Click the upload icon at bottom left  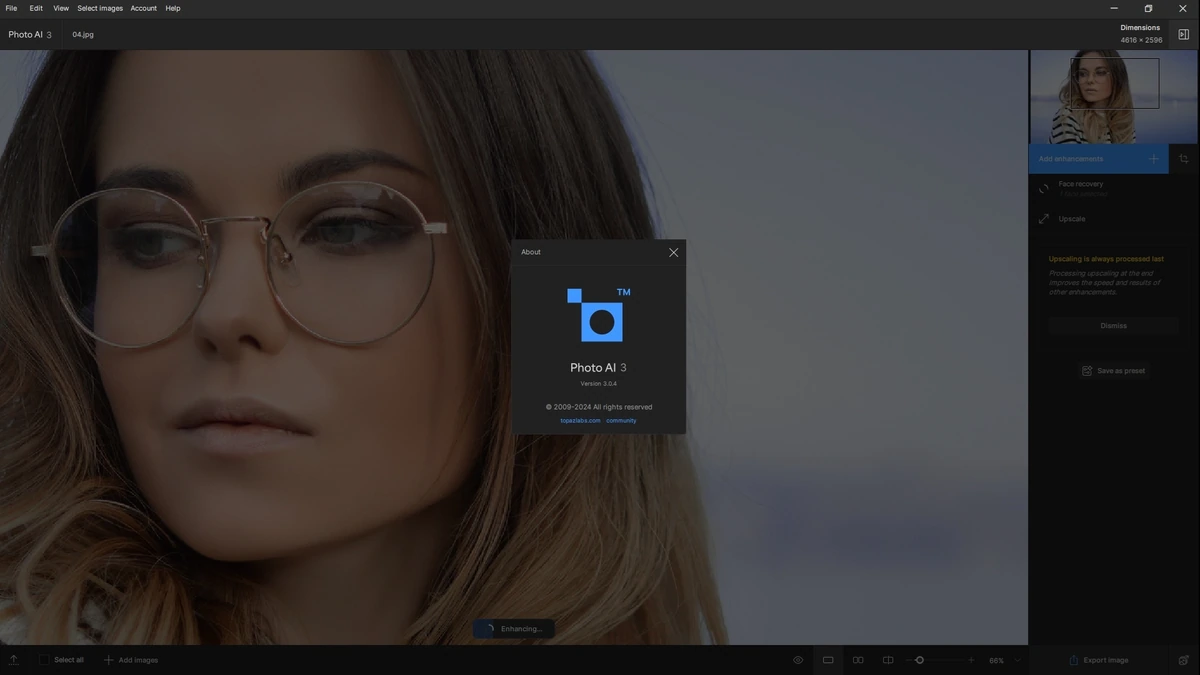tap(14, 660)
